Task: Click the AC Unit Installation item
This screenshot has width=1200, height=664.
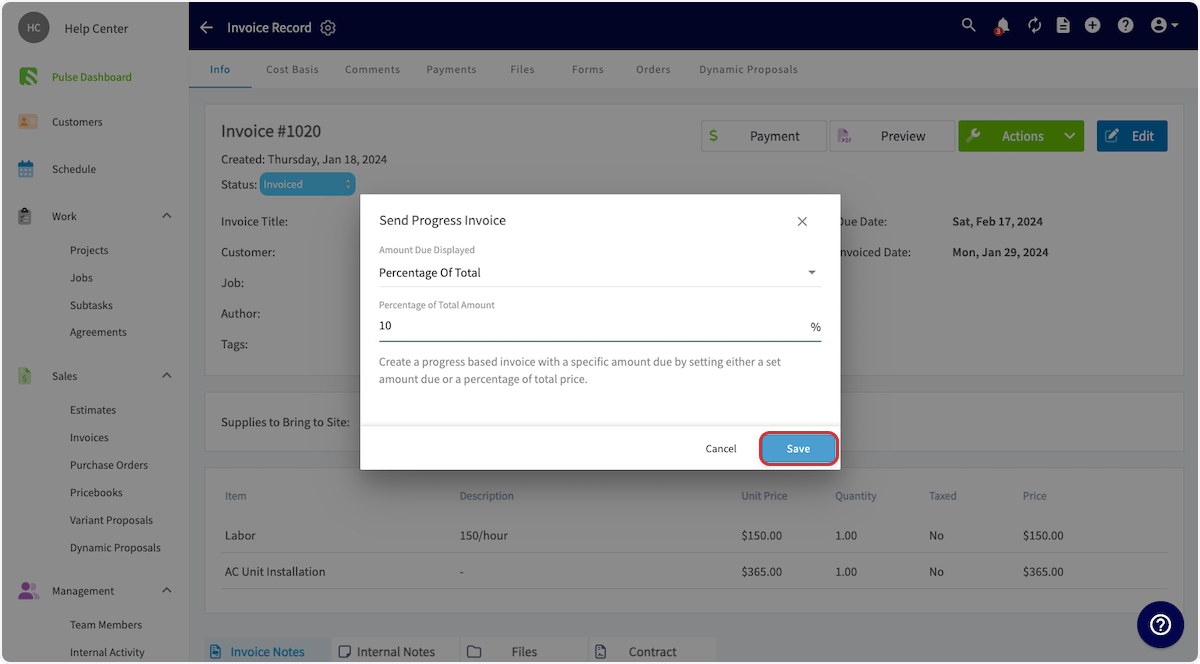Action: 275,572
